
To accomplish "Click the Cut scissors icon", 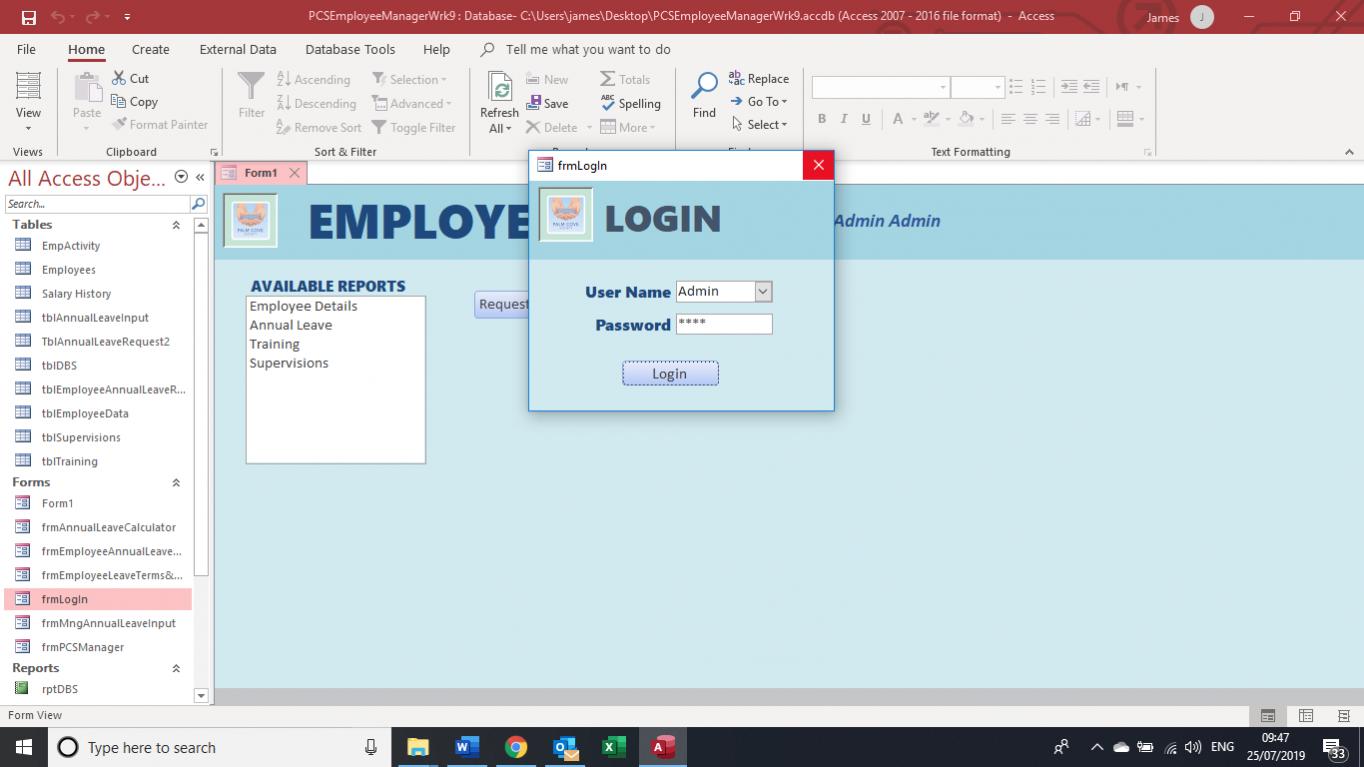I will (119, 78).
